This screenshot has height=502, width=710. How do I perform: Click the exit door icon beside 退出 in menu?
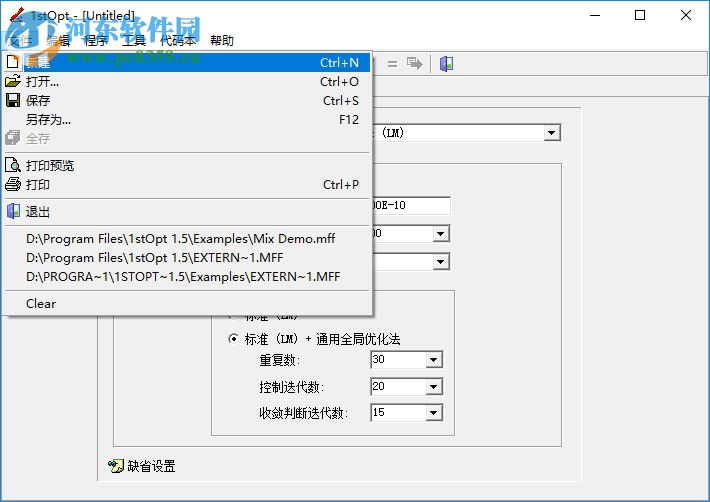(x=13, y=211)
